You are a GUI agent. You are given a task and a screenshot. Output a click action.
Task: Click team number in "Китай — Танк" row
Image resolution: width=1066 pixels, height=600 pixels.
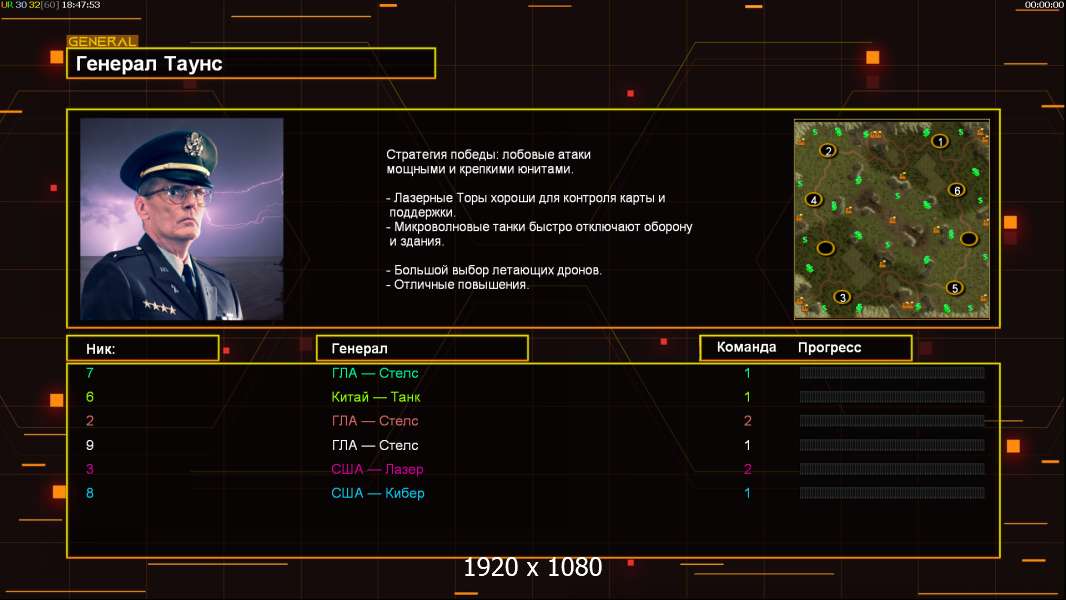tap(747, 397)
